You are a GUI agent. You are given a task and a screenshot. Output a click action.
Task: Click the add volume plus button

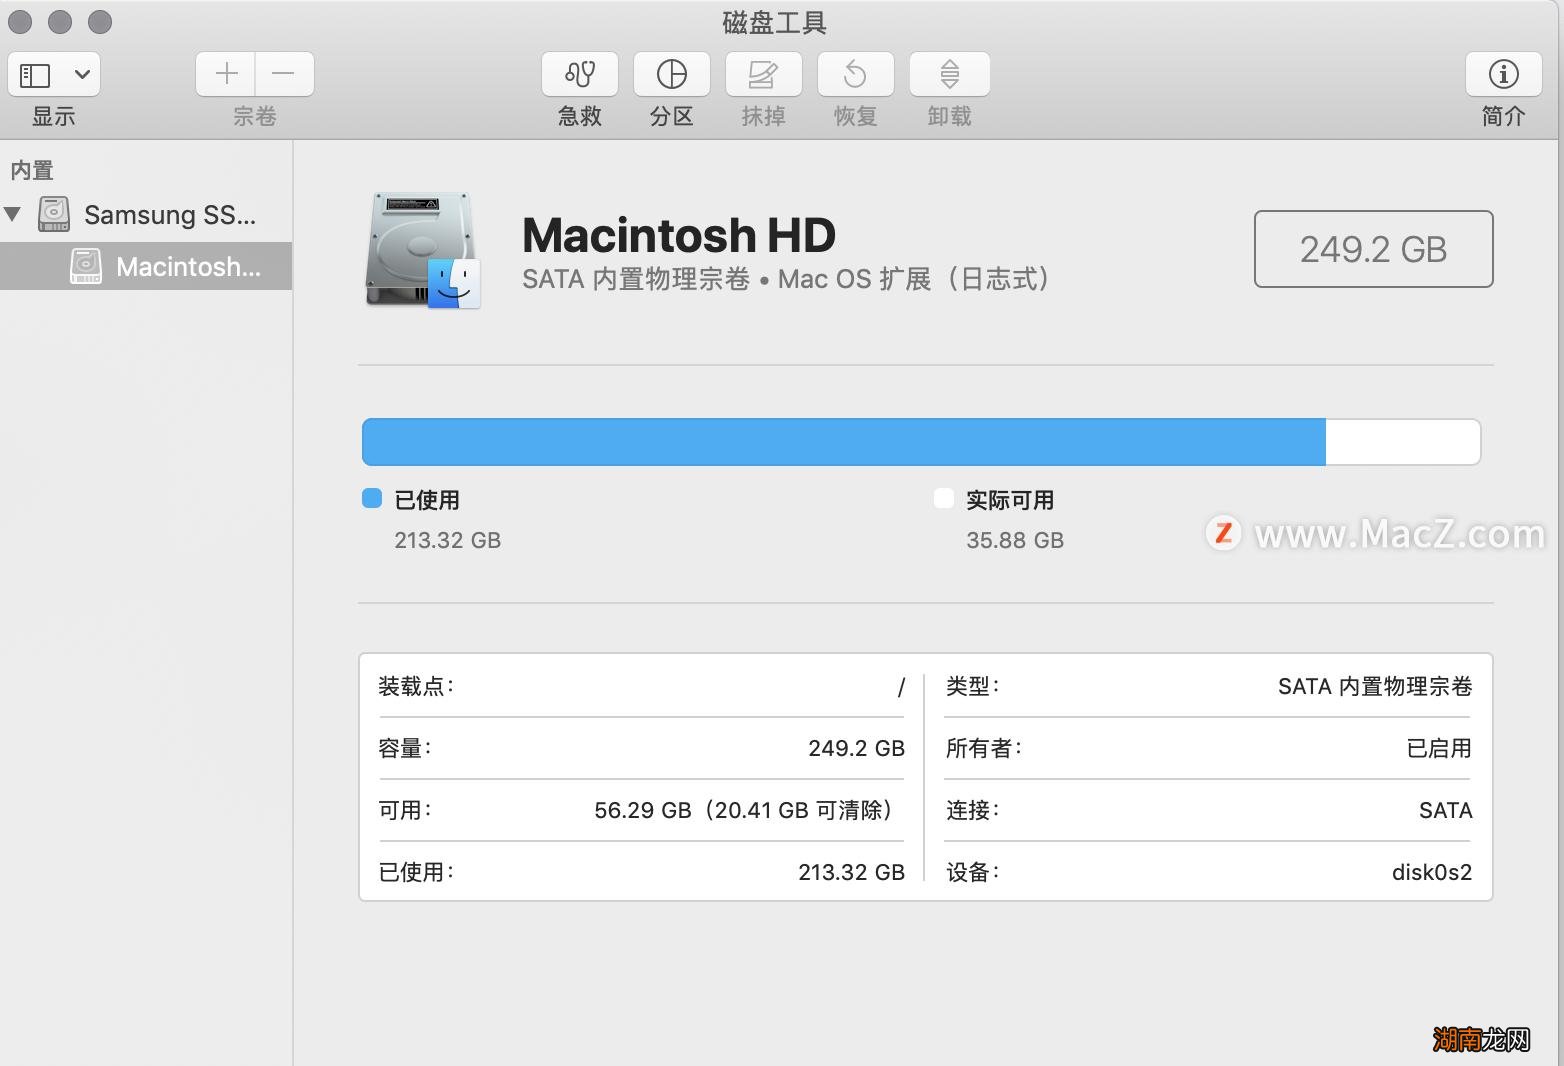click(226, 74)
